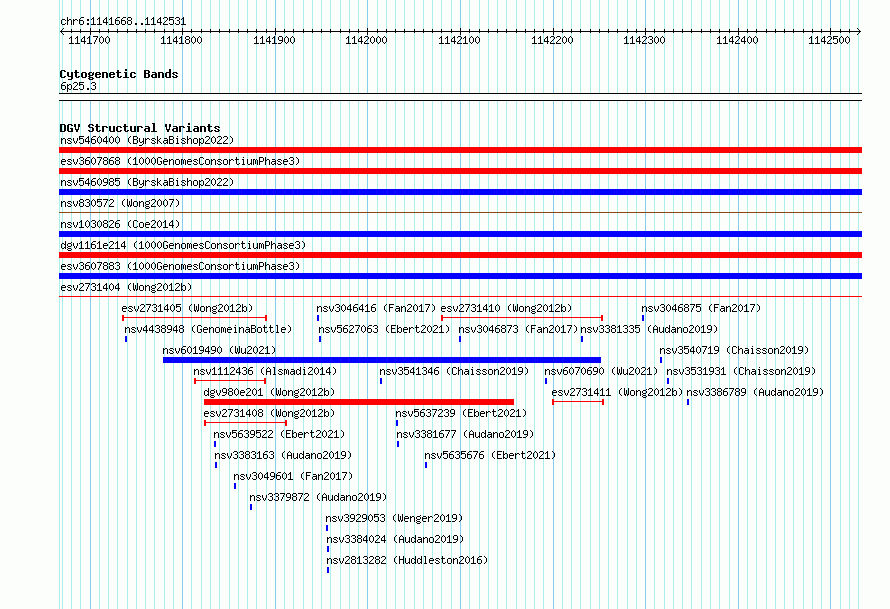Click the nsv830572 (Wong2007) variant label
The height and width of the screenshot is (609, 890).
[120, 203]
